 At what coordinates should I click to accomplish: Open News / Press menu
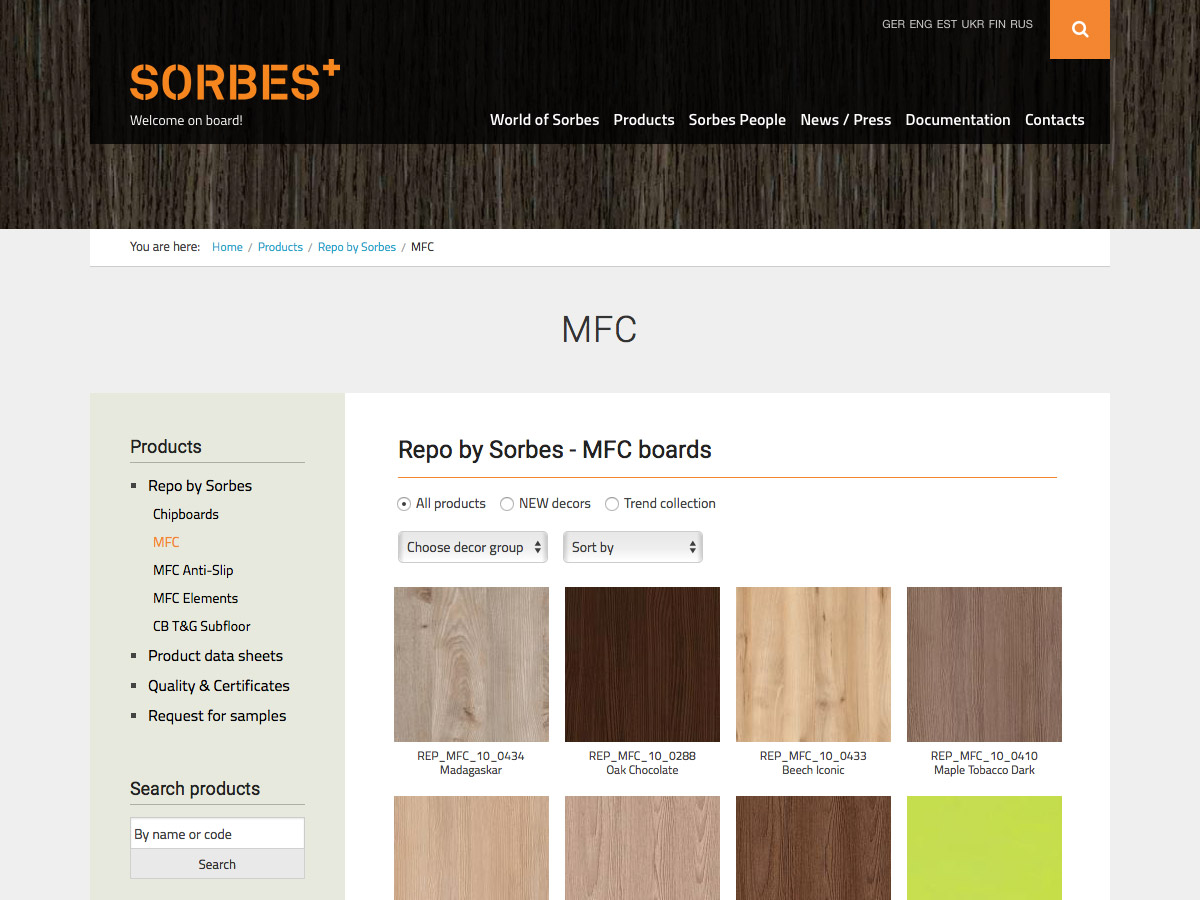click(x=846, y=120)
